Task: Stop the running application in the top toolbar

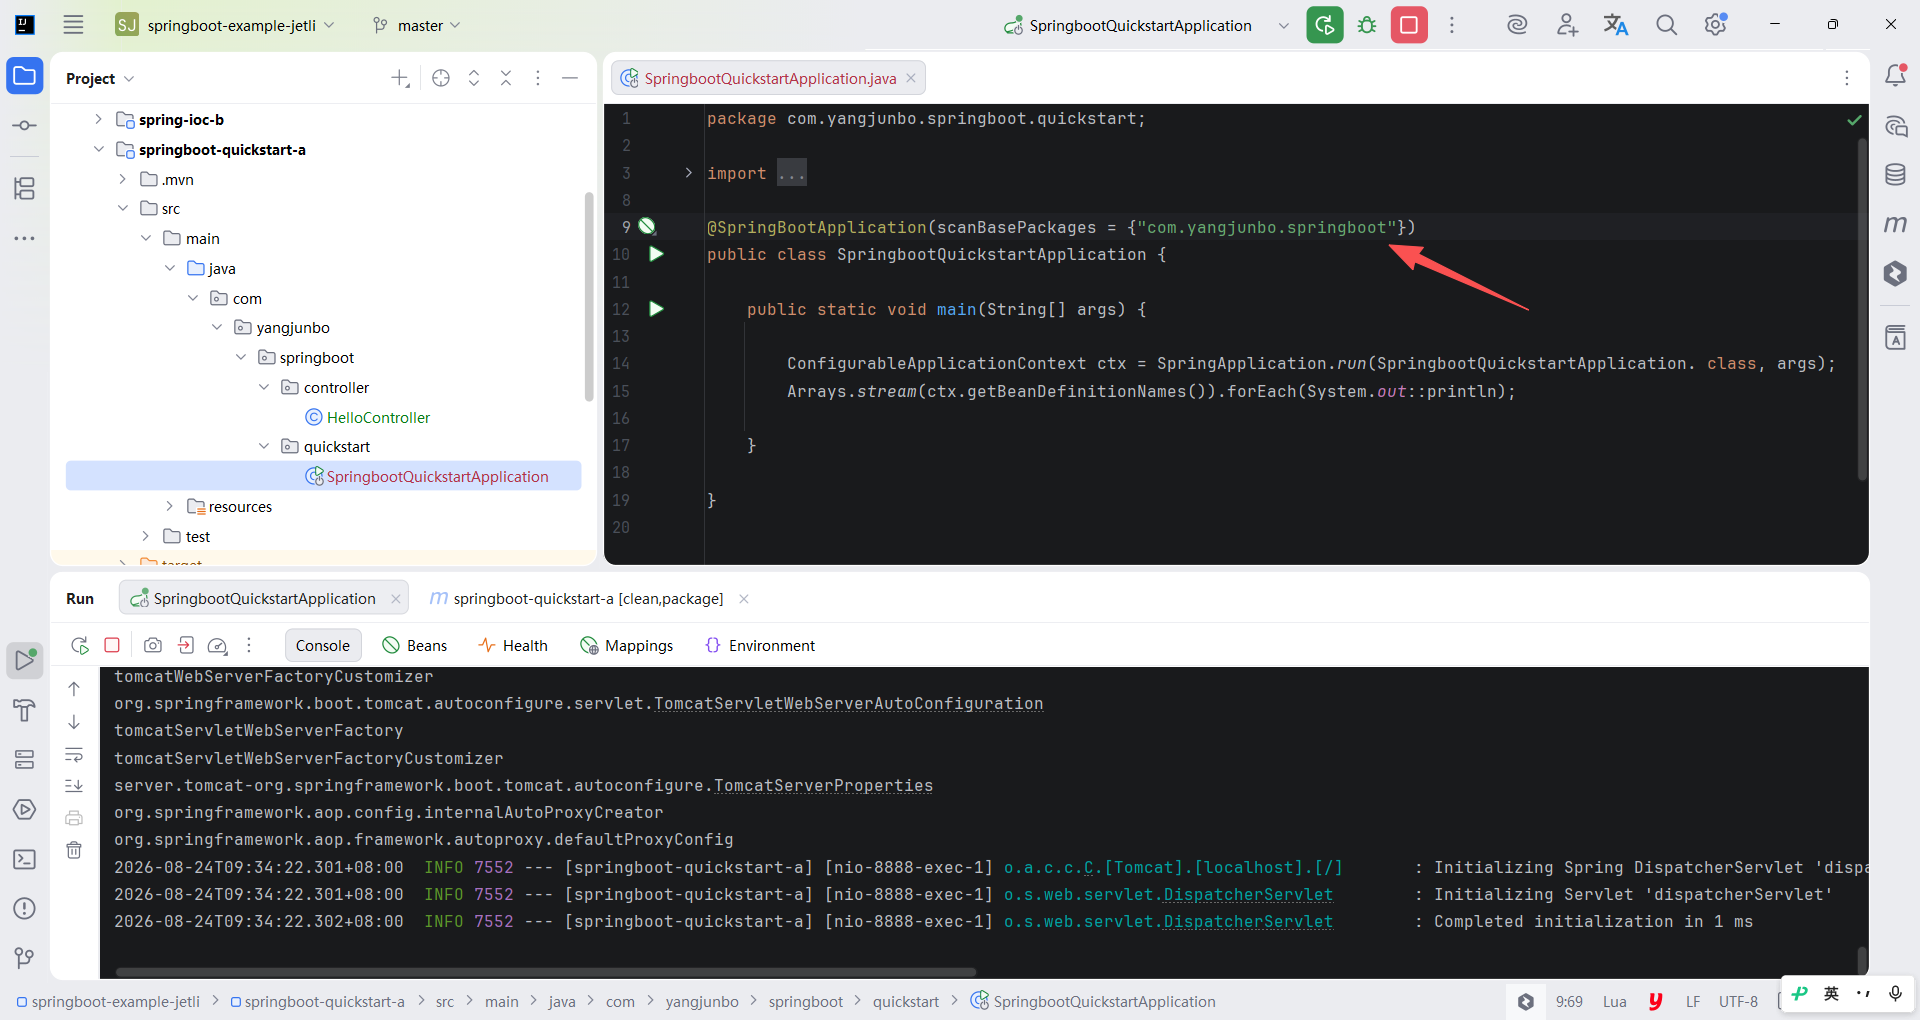Action: 1409,25
